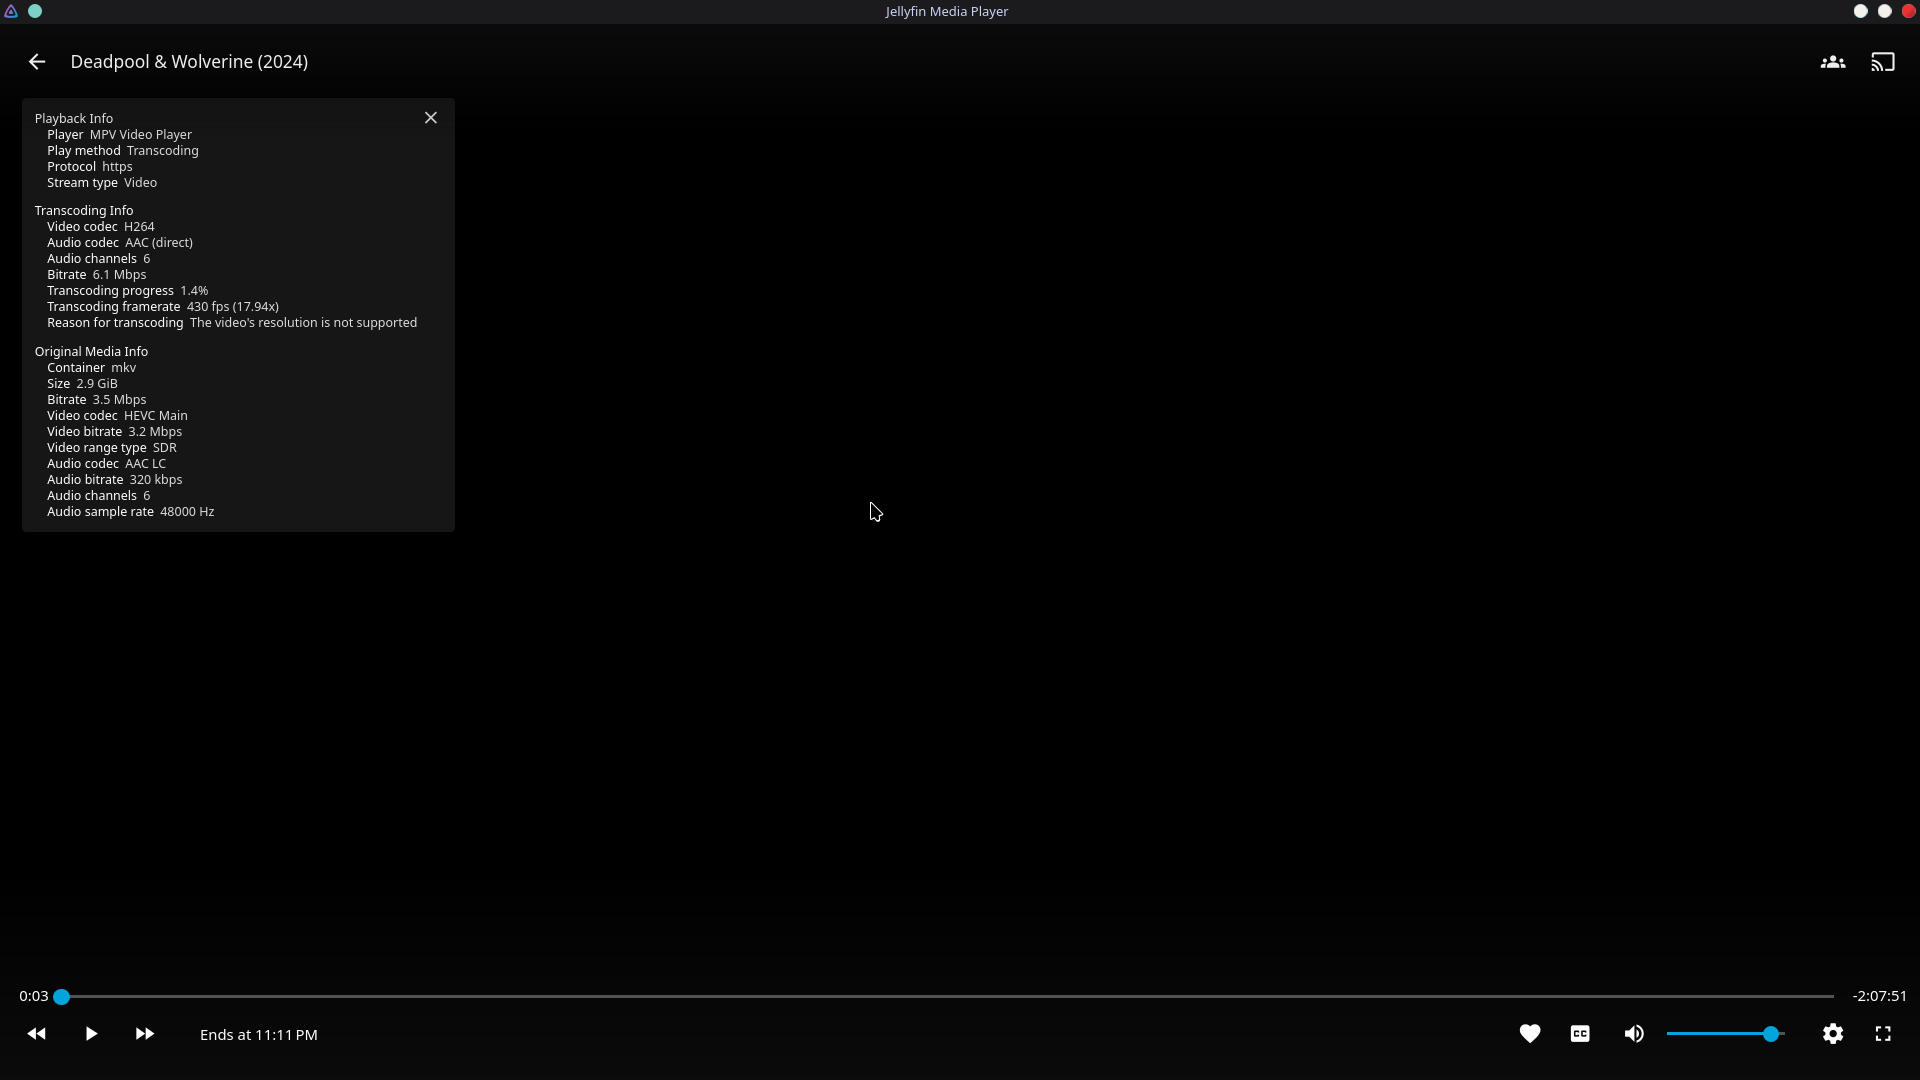Image resolution: width=1920 pixels, height=1080 pixels.
Task: Click the Ends at 11:11 PM text
Action: click(x=258, y=1035)
